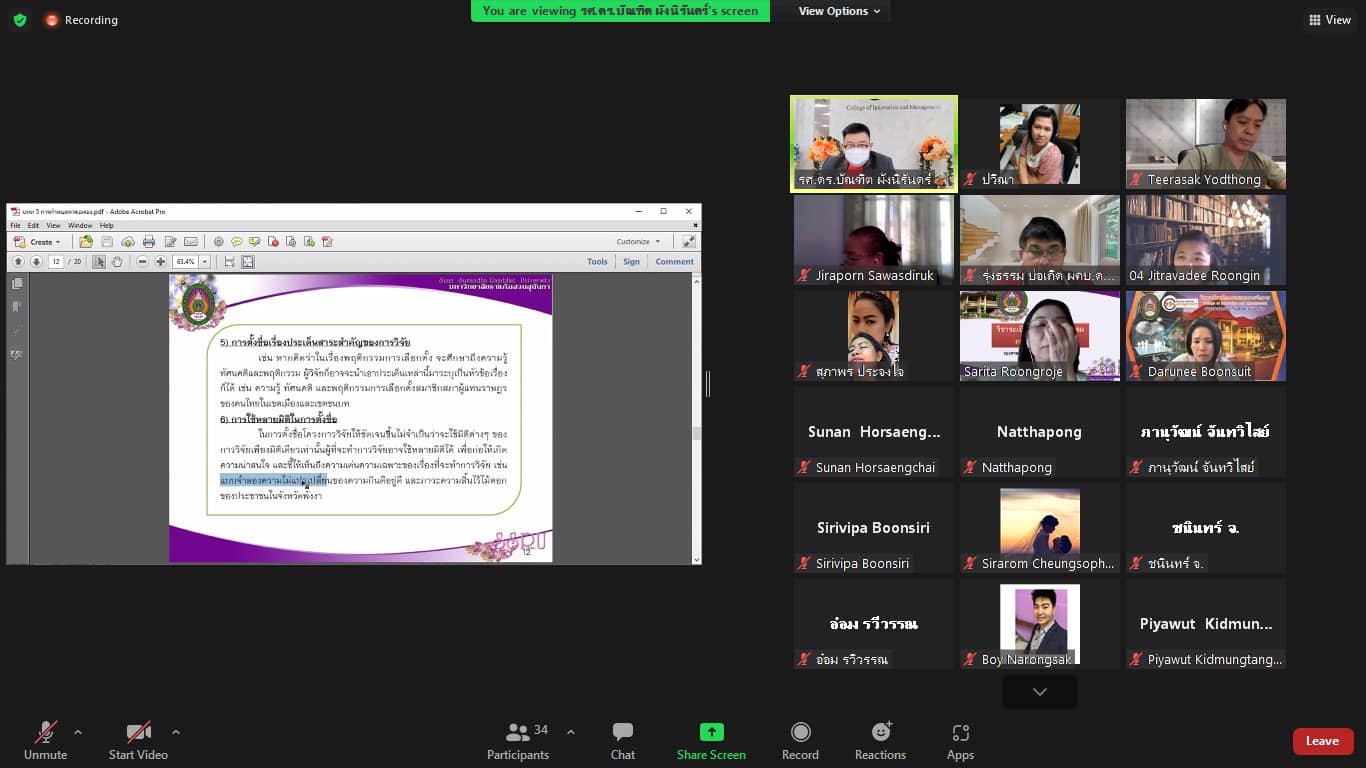
Task: Open Zoom Apps
Action: pos(960,740)
